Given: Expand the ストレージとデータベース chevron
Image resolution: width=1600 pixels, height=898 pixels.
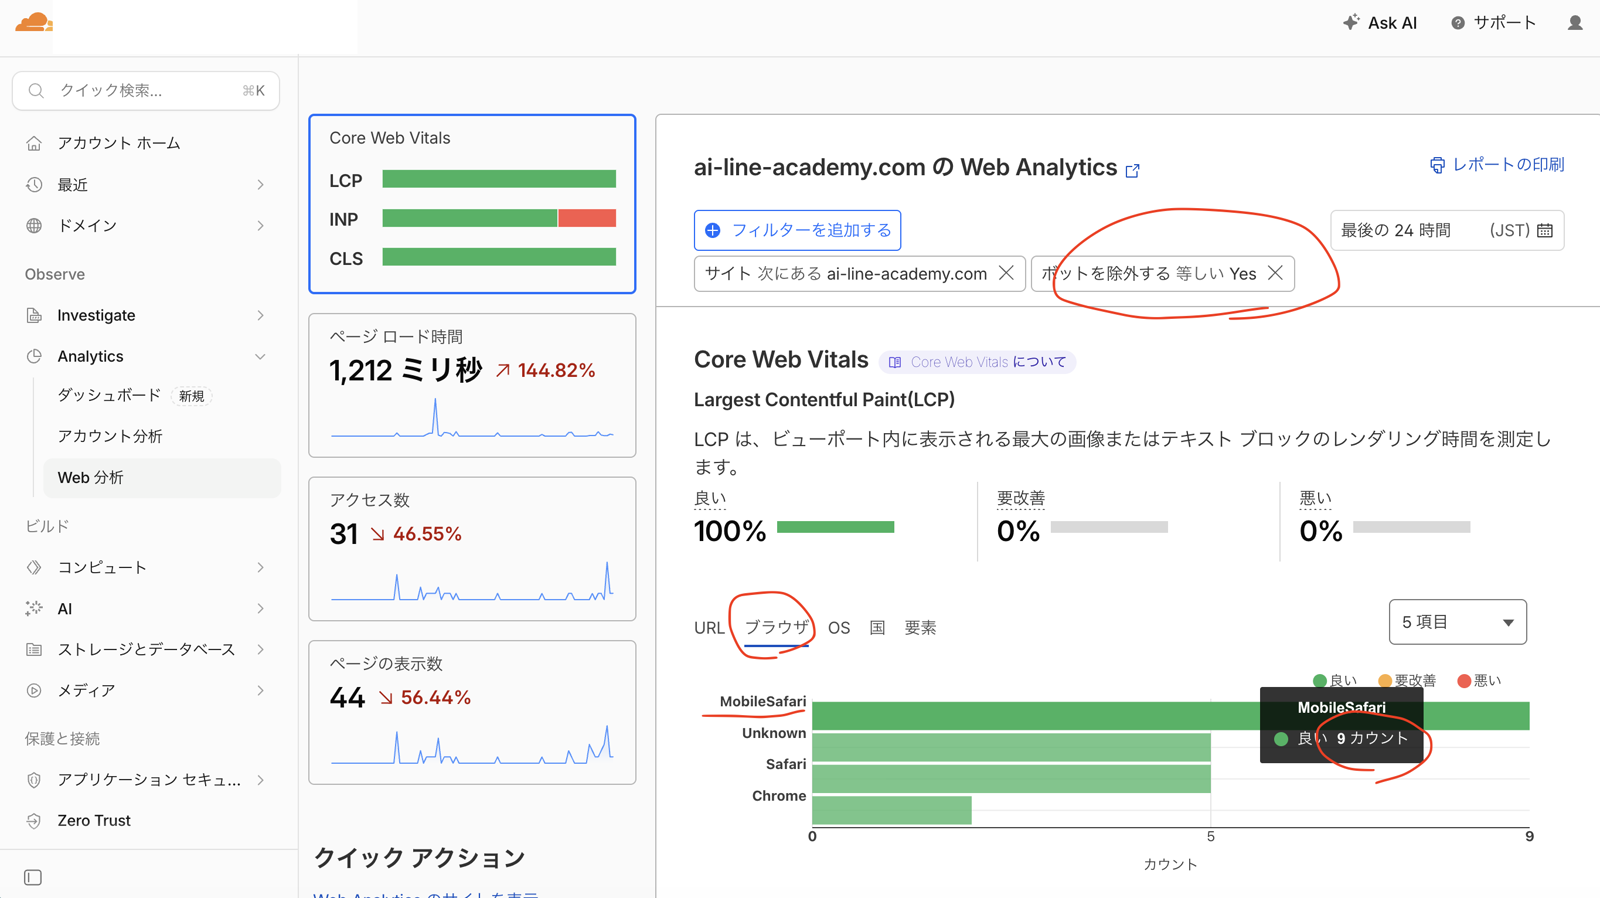Looking at the screenshot, I should tap(260, 649).
